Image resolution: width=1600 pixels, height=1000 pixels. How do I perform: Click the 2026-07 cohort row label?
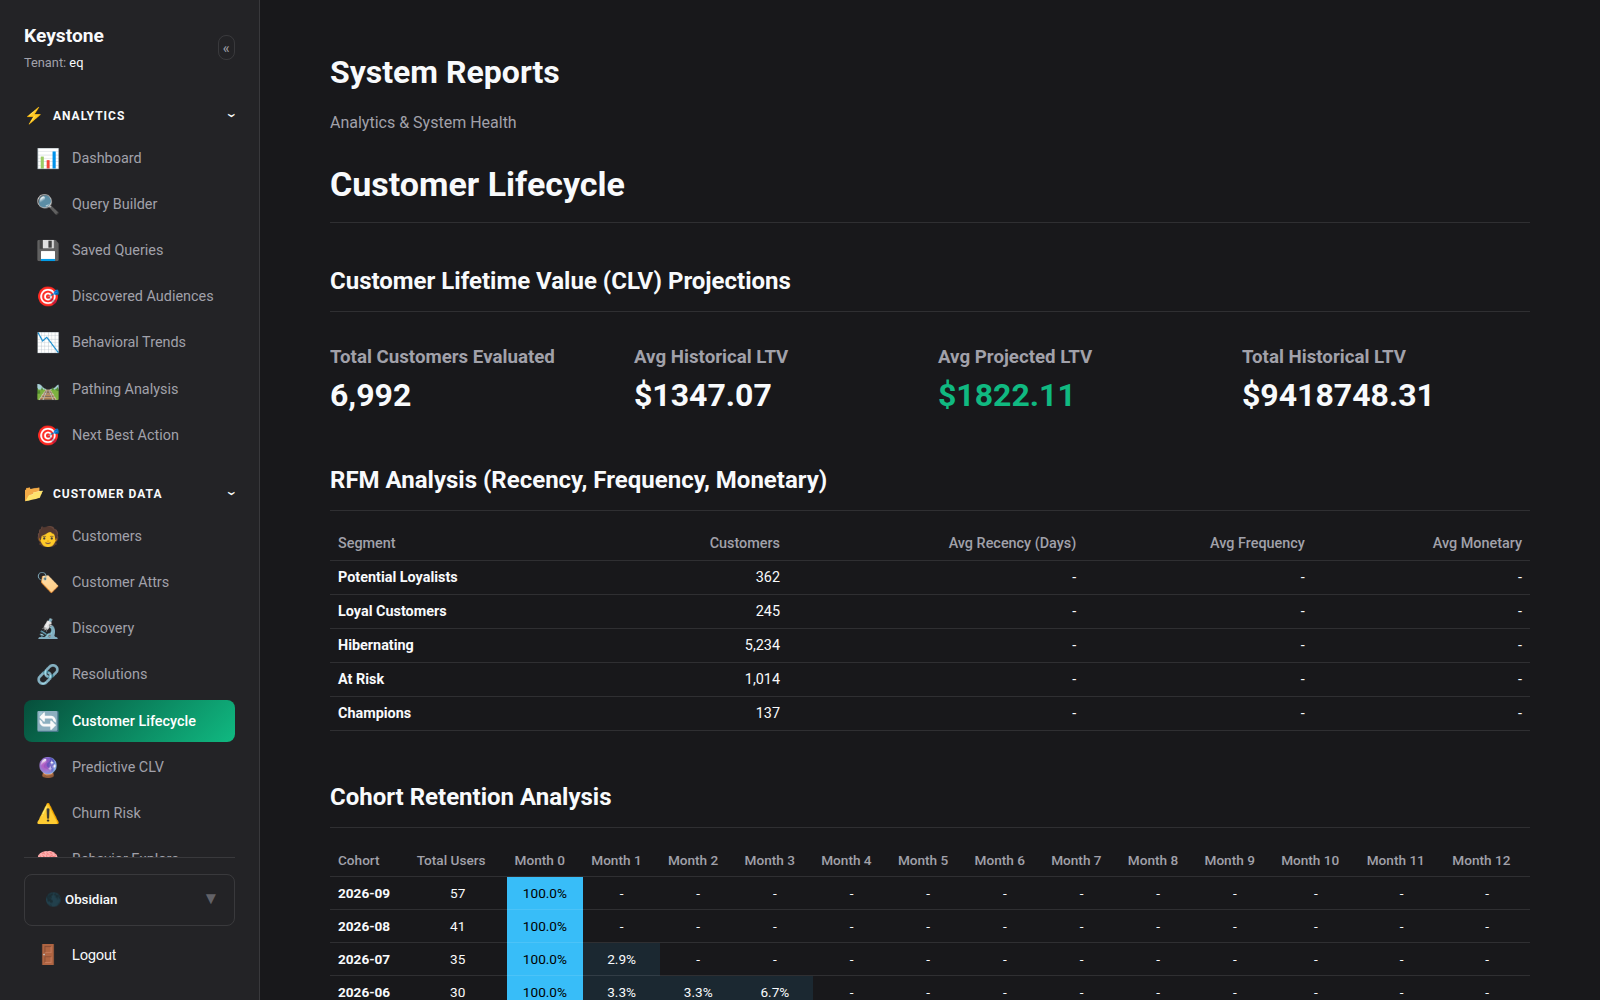364,960
